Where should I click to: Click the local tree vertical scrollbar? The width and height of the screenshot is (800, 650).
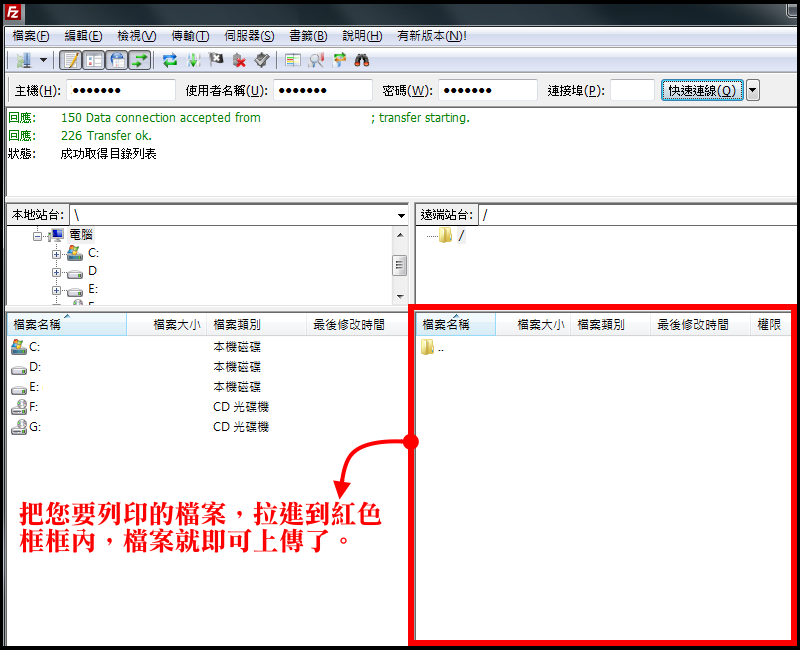[x=399, y=265]
